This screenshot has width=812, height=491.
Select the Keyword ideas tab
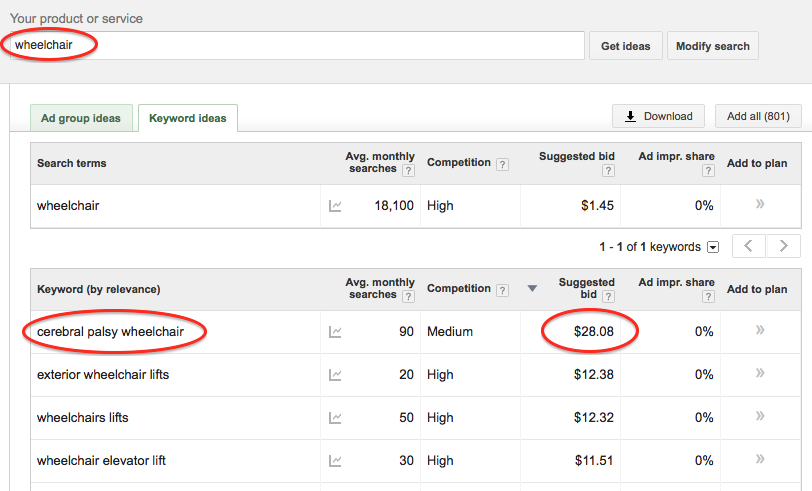(x=187, y=118)
